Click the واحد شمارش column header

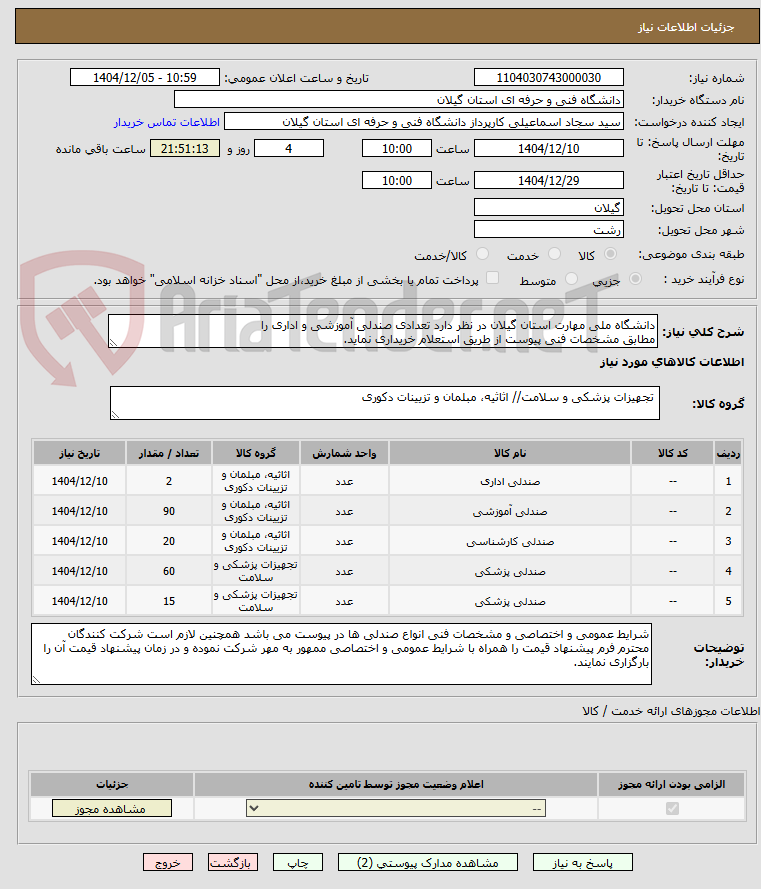coord(344,454)
